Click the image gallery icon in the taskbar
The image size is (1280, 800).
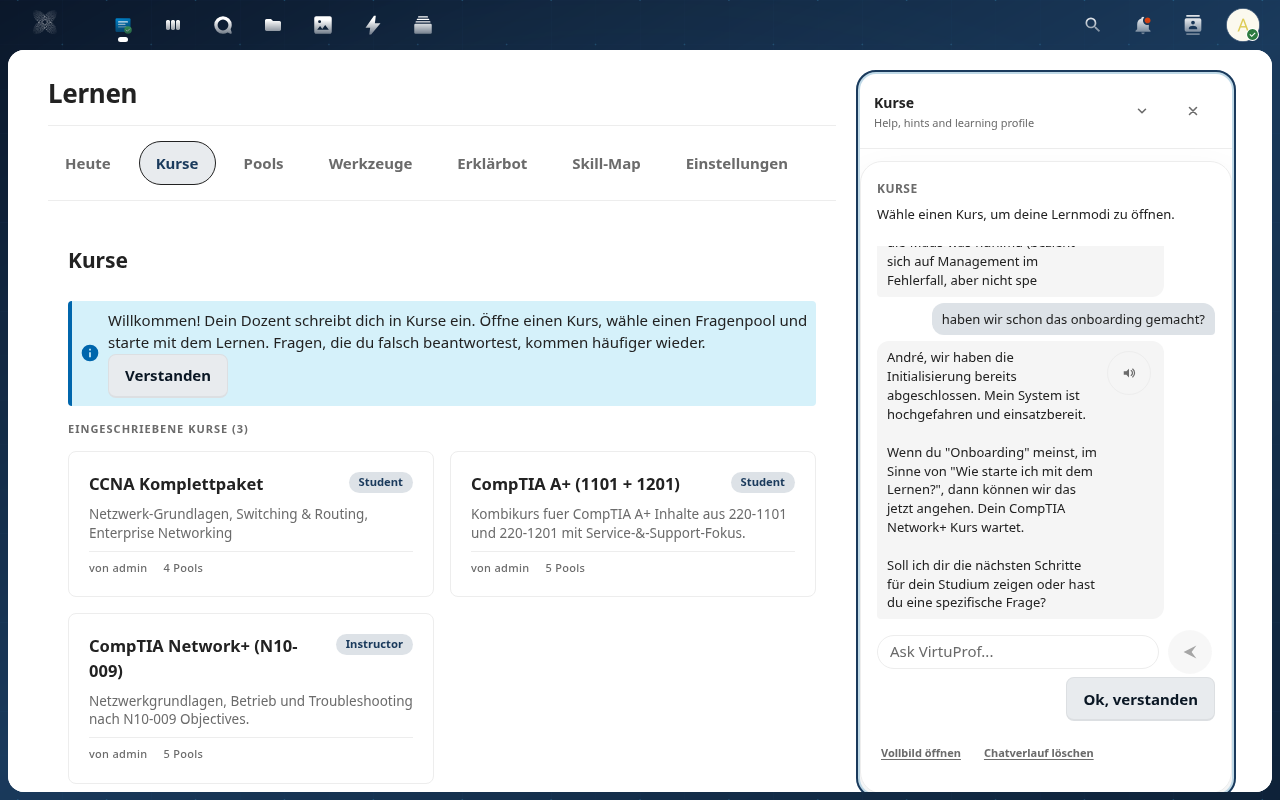(x=323, y=25)
